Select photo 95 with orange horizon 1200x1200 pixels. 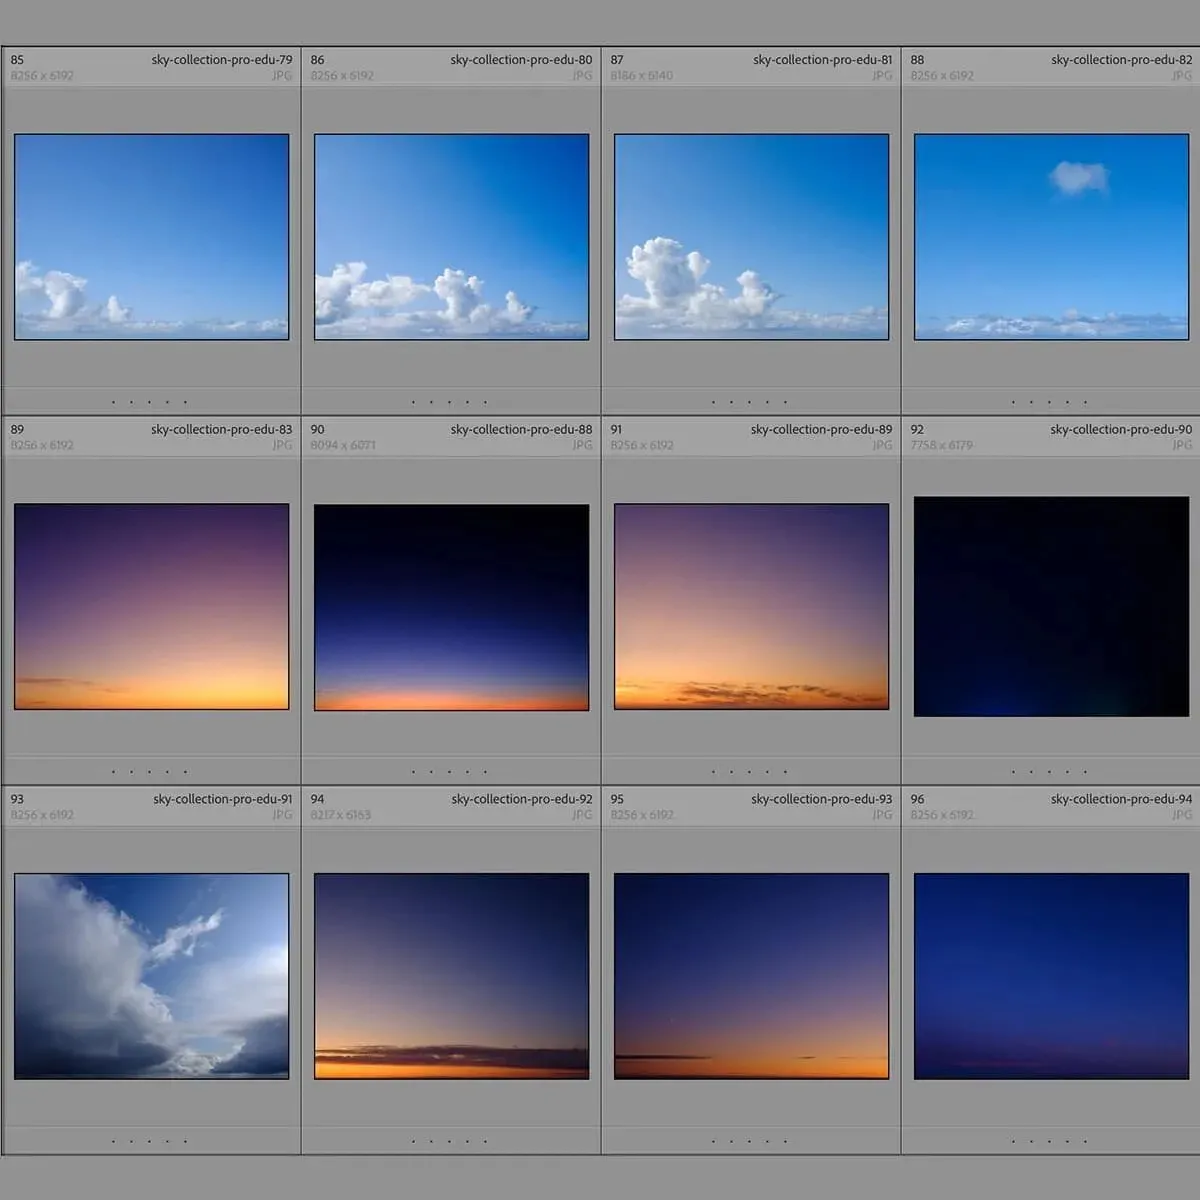coord(751,976)
